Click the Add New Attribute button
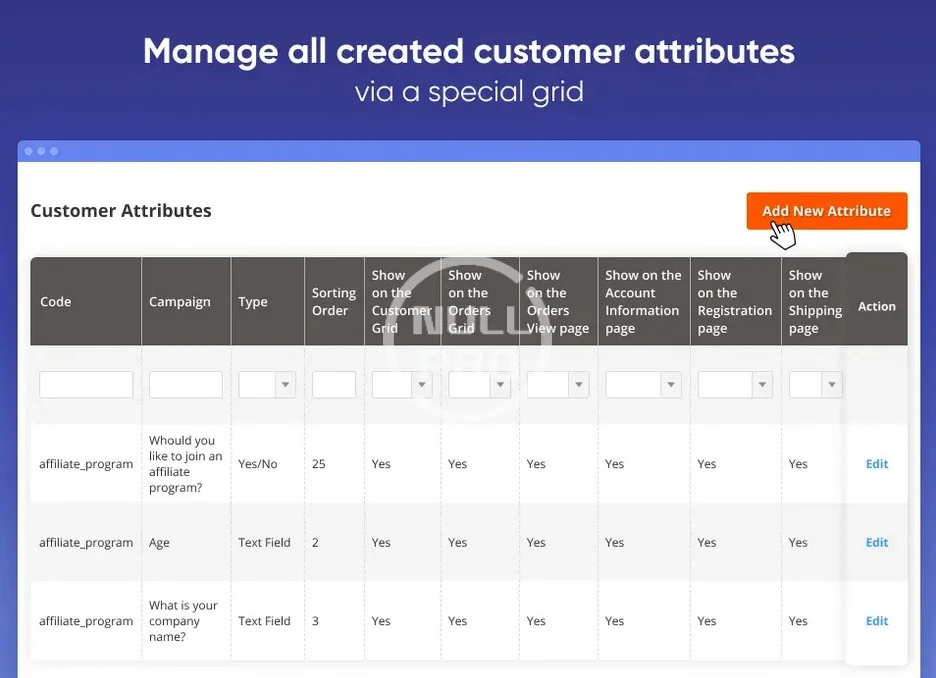 826,211
